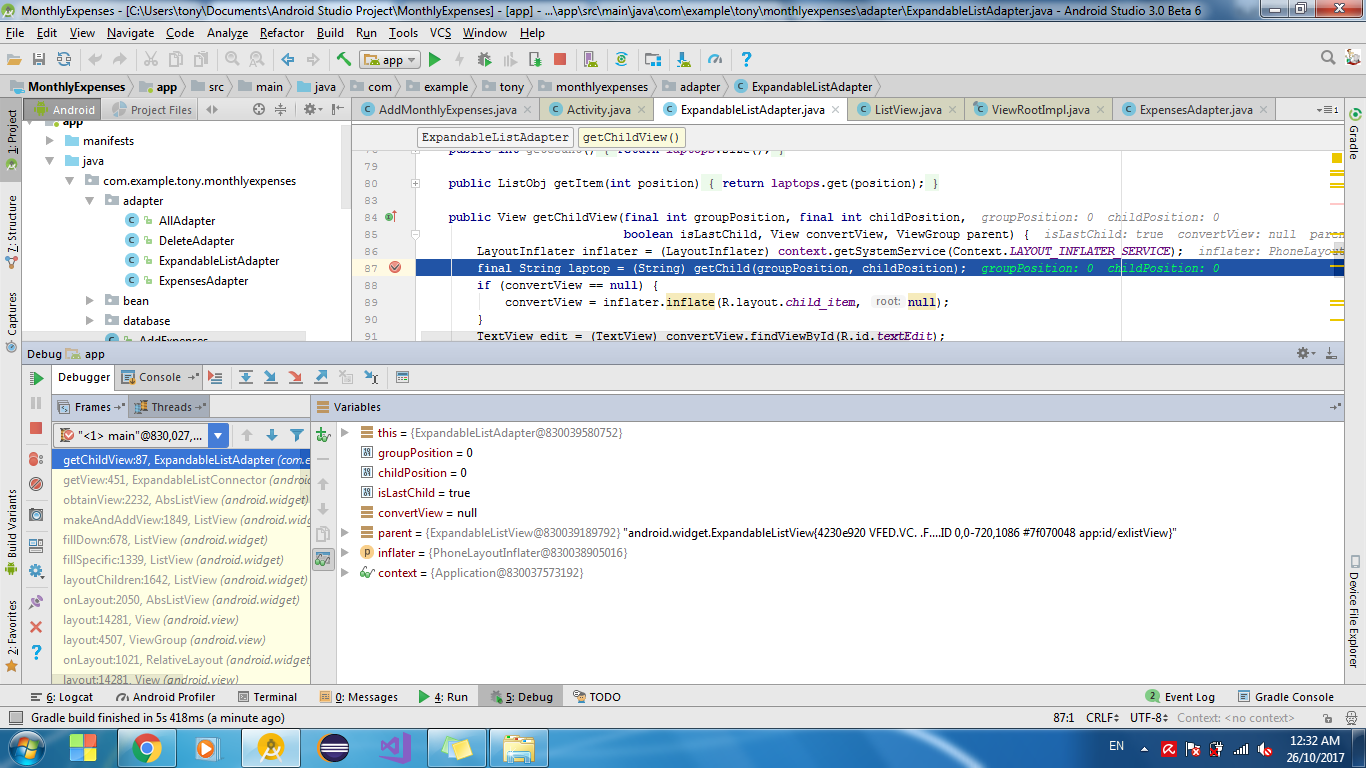The width and height of the screenshot is (1366, 768).
Task: Collapse the java folder node
Action: (x=49, y=161)
